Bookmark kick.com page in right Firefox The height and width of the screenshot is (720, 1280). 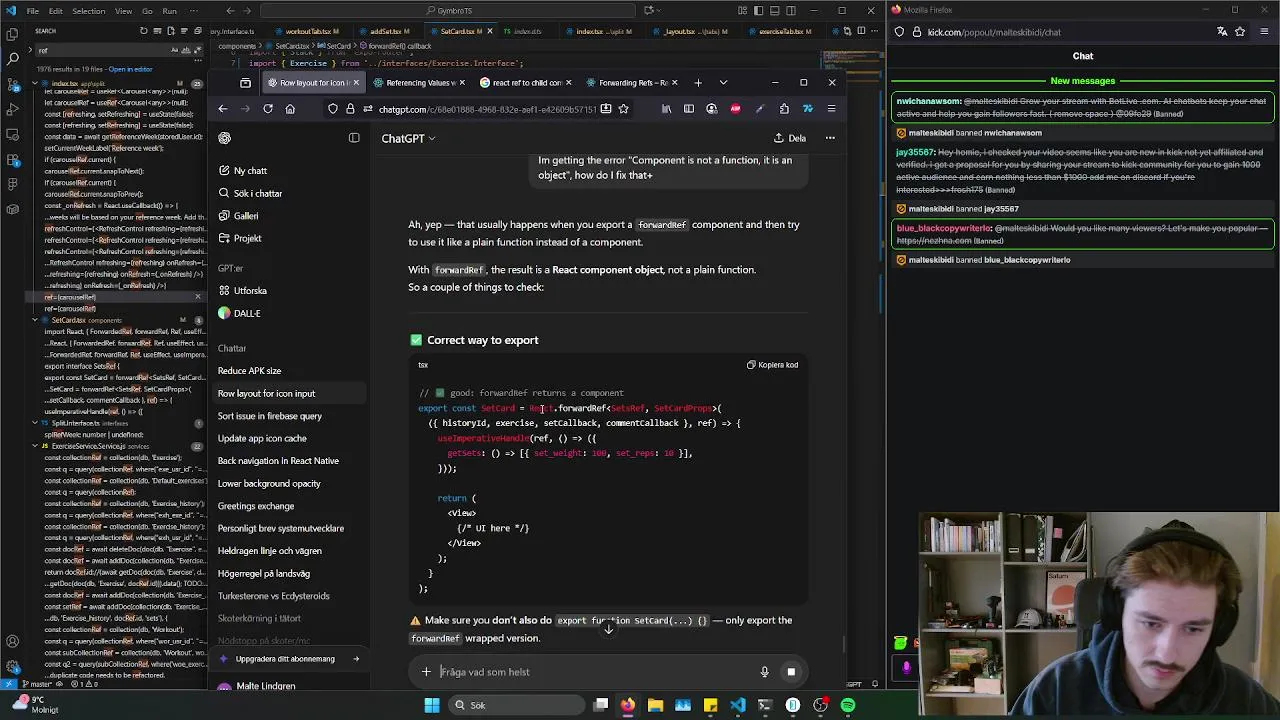point(1240,32)
